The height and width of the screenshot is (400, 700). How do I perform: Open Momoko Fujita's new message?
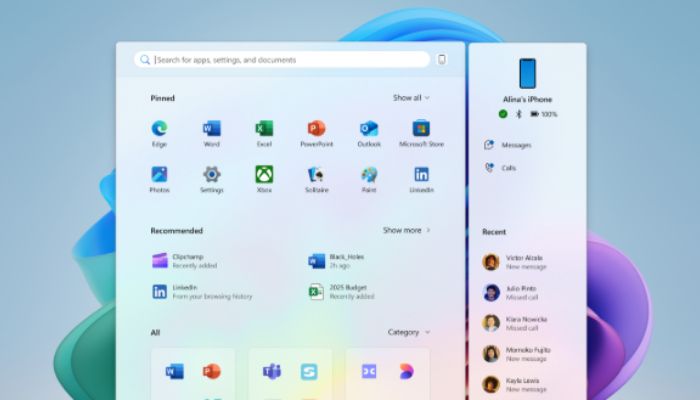(x=516, y=354)
